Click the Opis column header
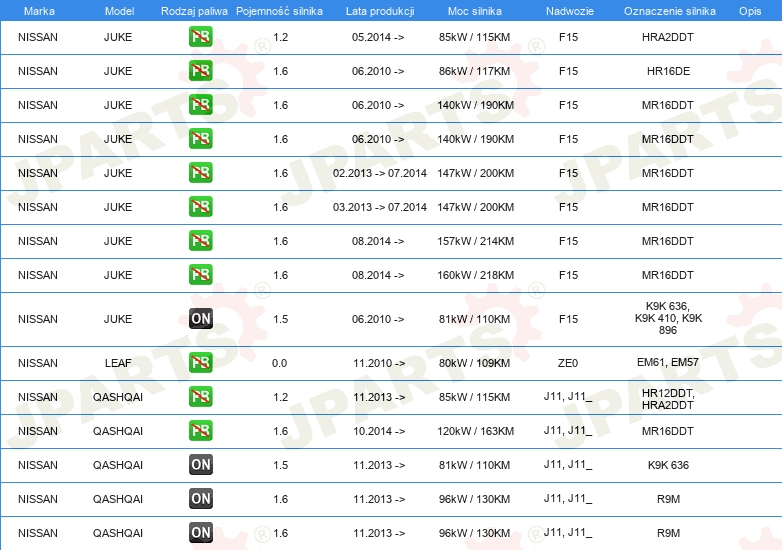Screen dimensions: 782x550 (x=750, y=11)
